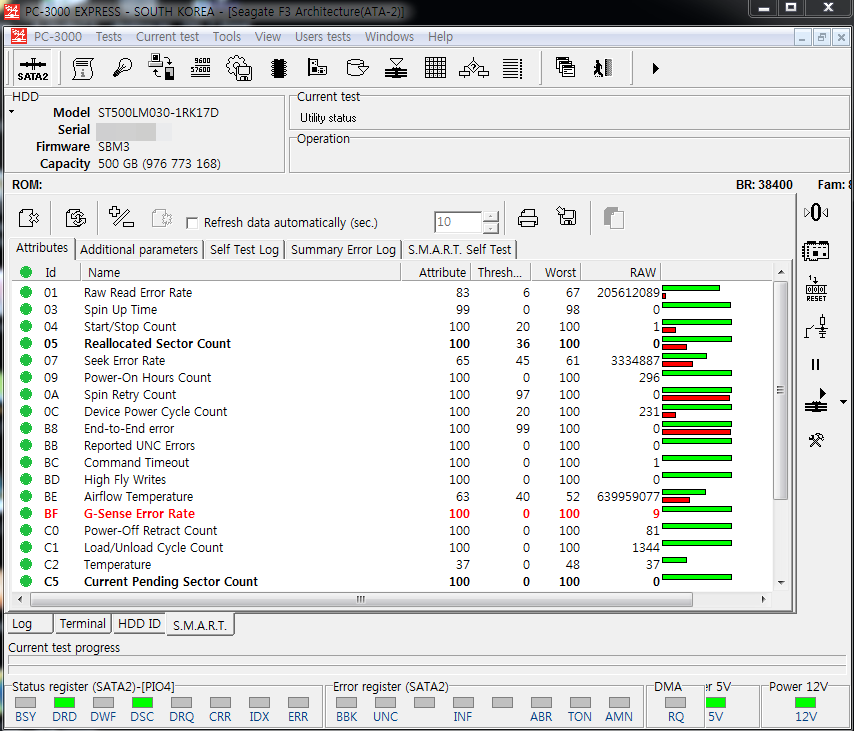Switch to the Terminal bottom tab
This screenshot has height=731, width=854.
pos(83,624)
